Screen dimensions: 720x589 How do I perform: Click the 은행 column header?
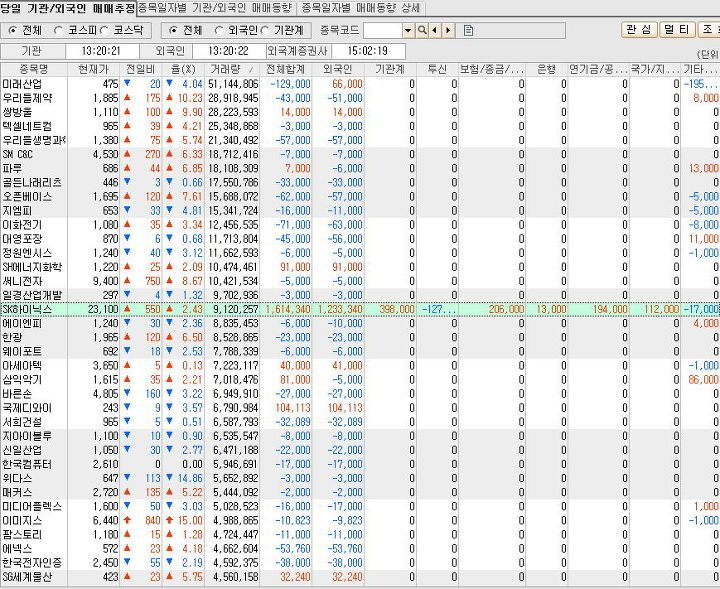(546, 69)
